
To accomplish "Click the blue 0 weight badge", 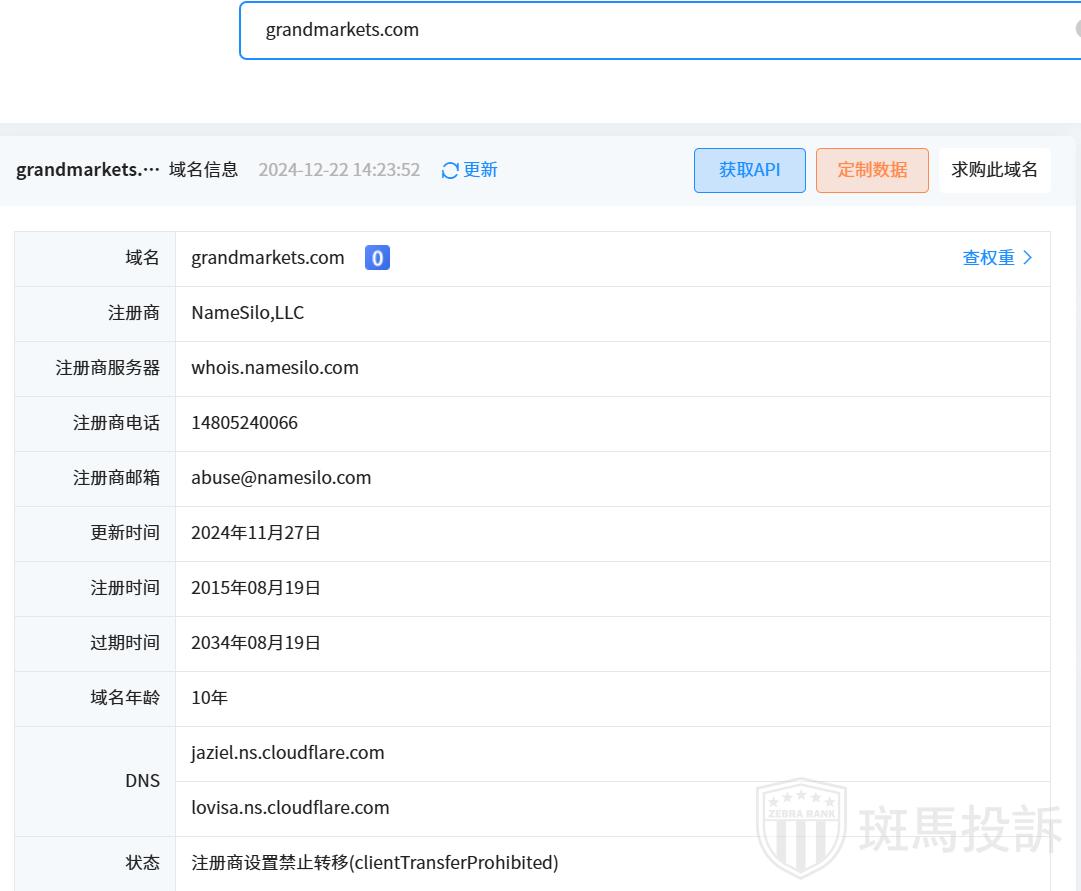I will (x=377, y=258).
